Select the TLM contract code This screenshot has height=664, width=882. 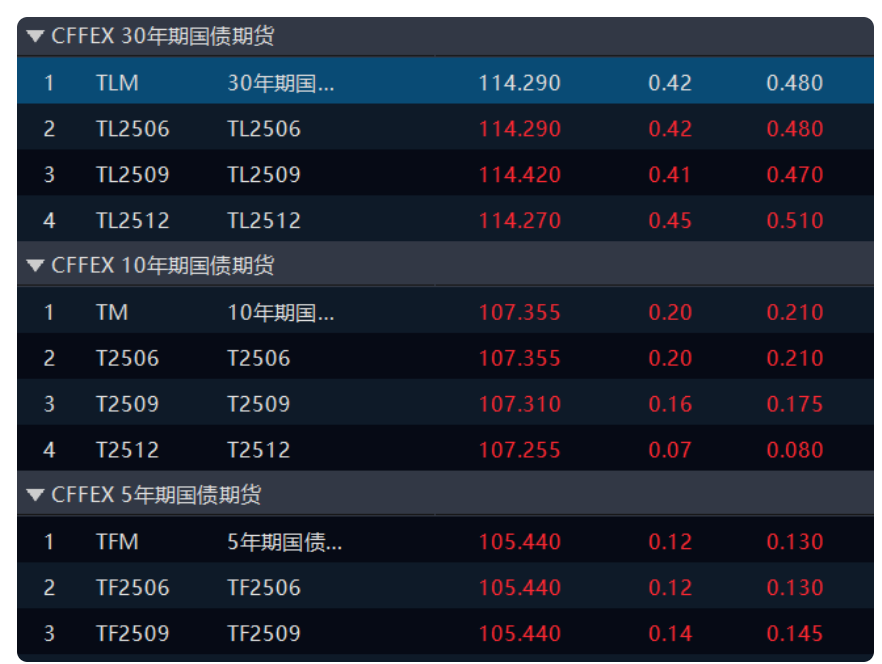pyautogui.click(x=117, y=83)
